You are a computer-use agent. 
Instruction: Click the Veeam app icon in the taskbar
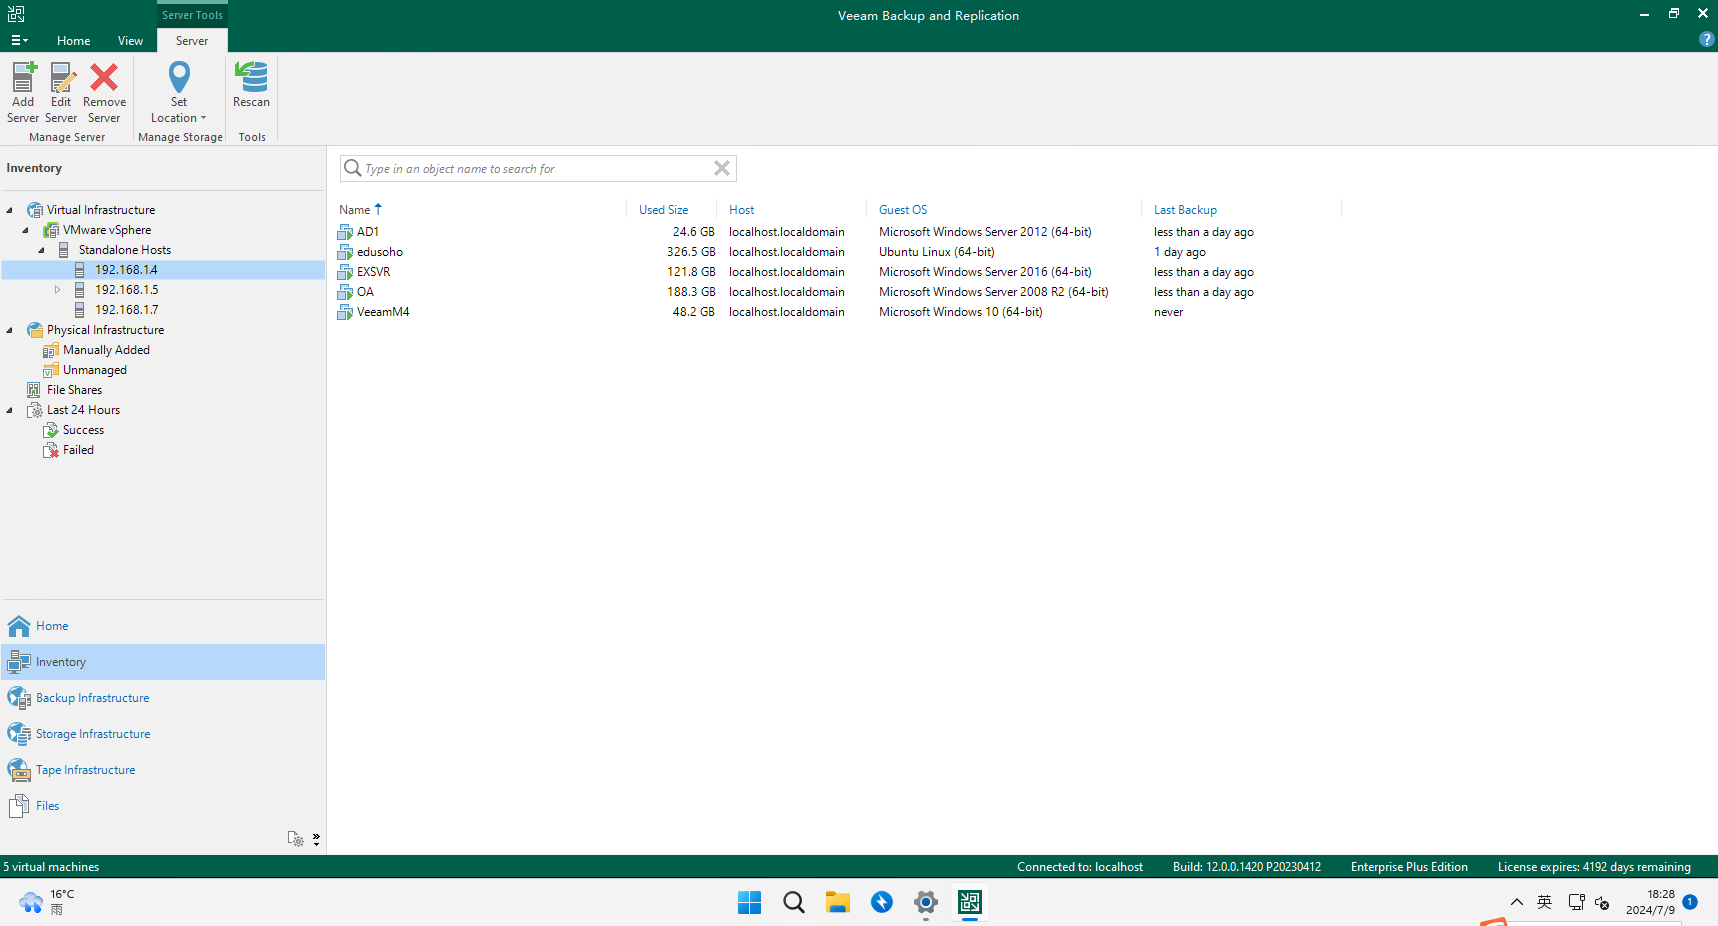pyautogui.click(x=969, y=902)
